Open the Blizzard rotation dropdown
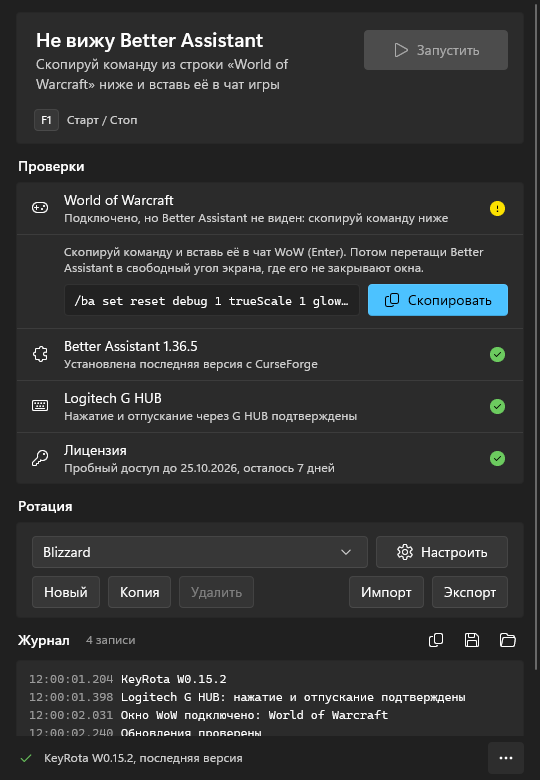The width and height of the screenshot is (540, 780). 200,552
